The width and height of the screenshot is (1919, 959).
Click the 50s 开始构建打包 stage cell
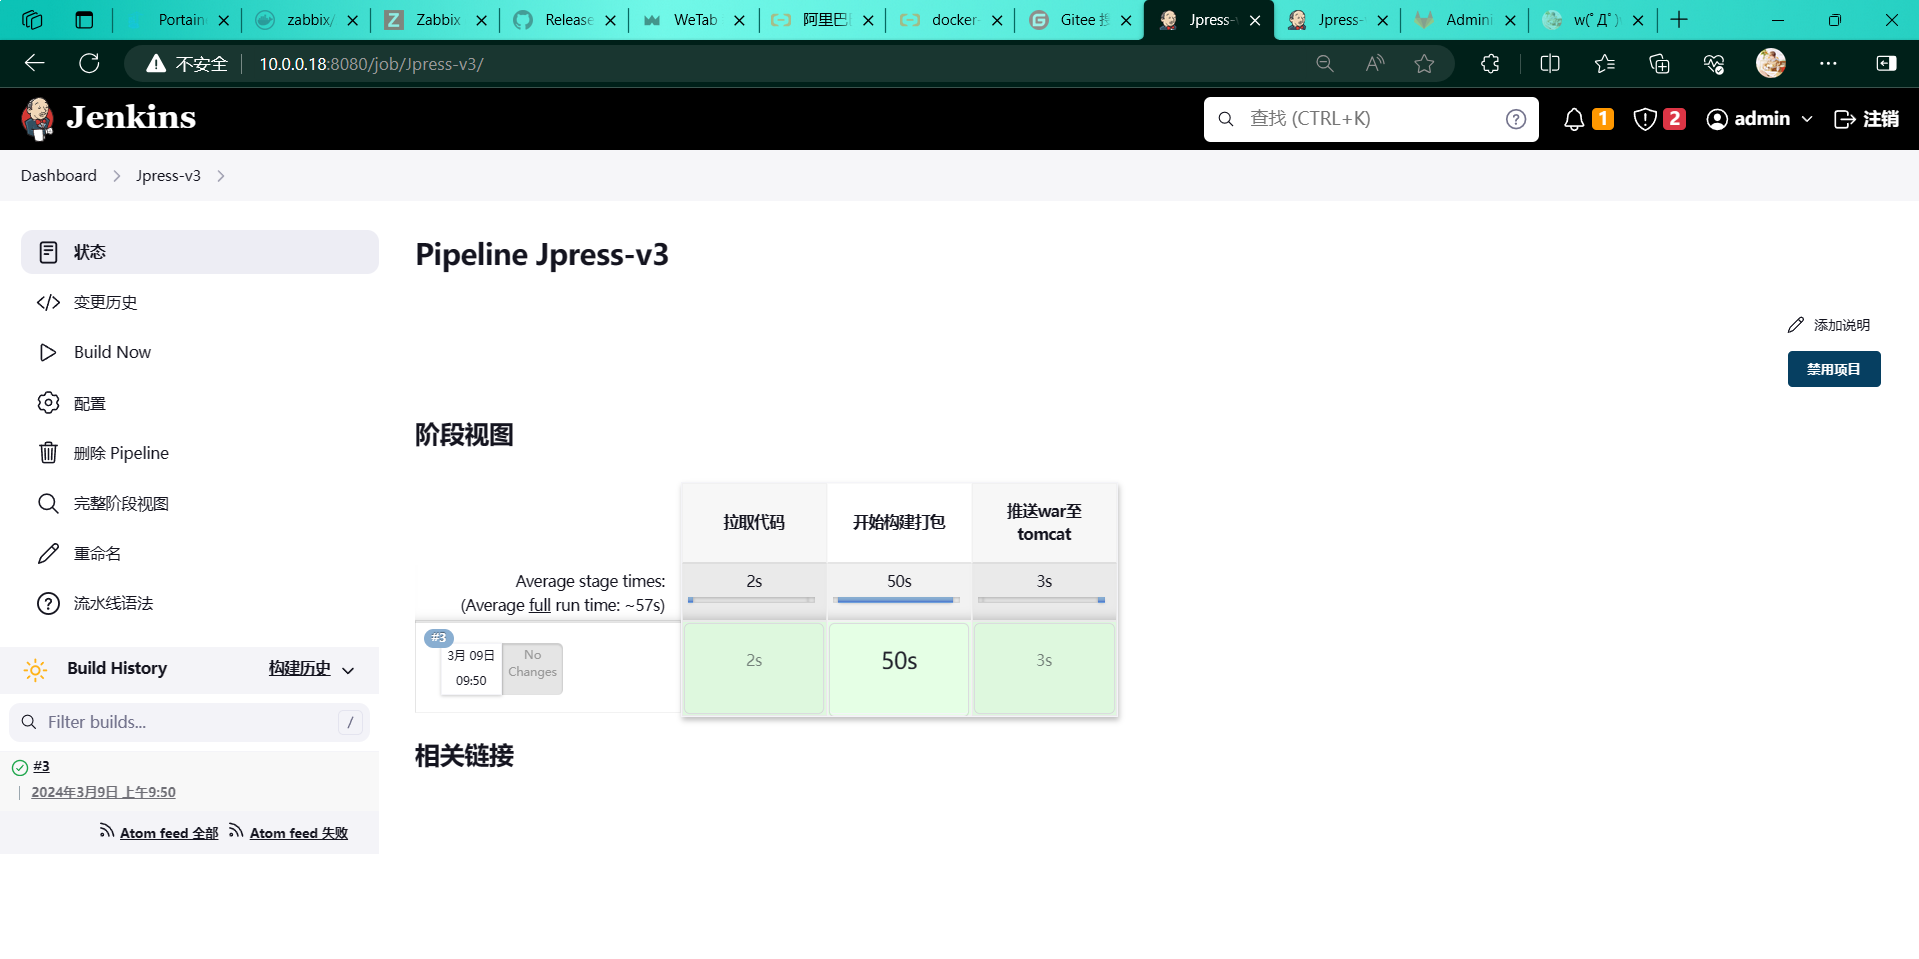[x=899, y=668]
